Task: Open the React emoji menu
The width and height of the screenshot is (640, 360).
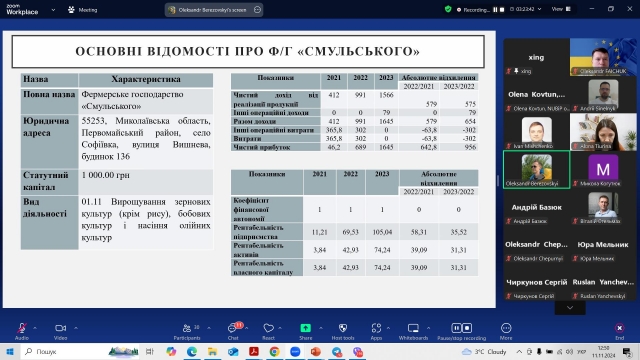Action: pyautogui.click(x=269, y=331)
